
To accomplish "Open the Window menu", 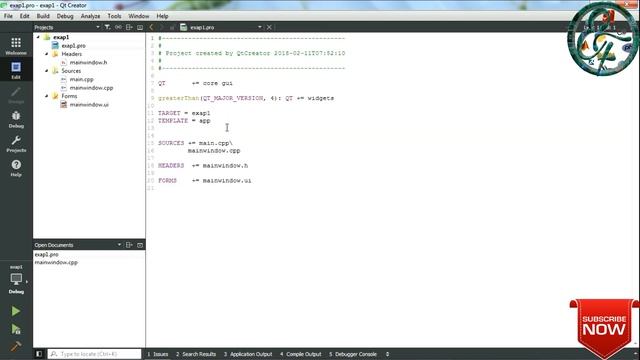I will 139,16.
